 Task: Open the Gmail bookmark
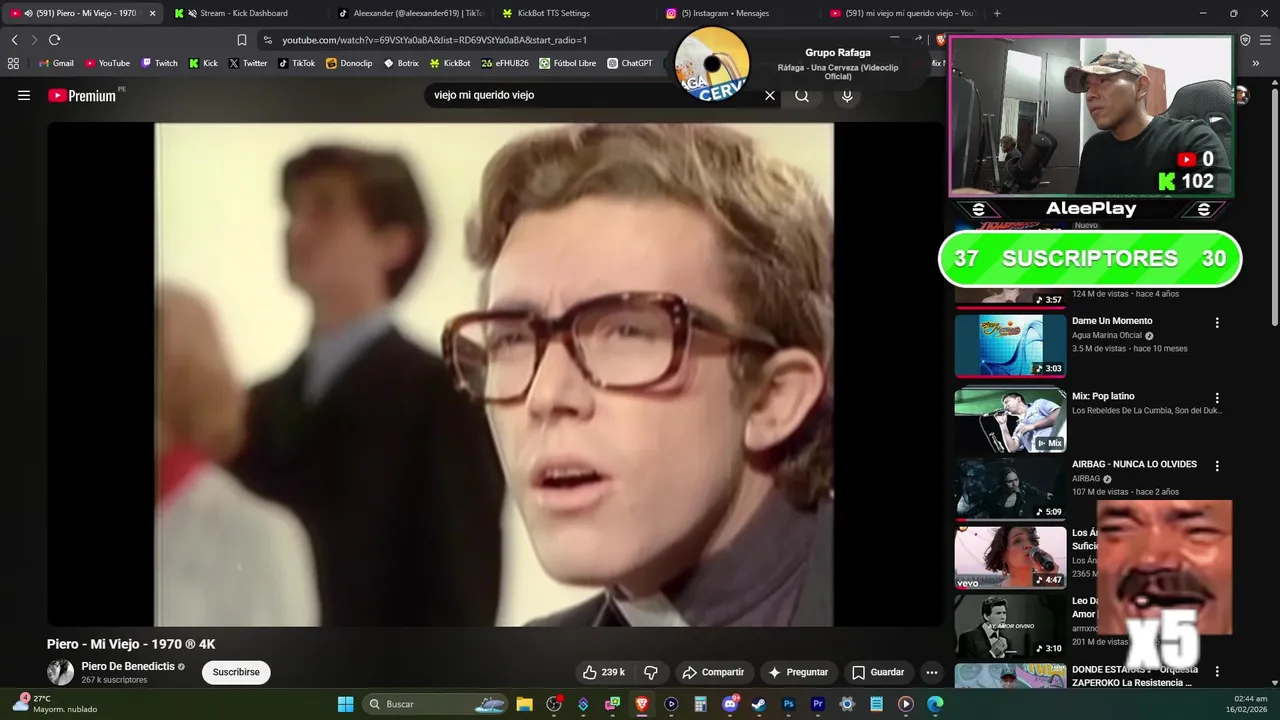[x=56, y=63]
